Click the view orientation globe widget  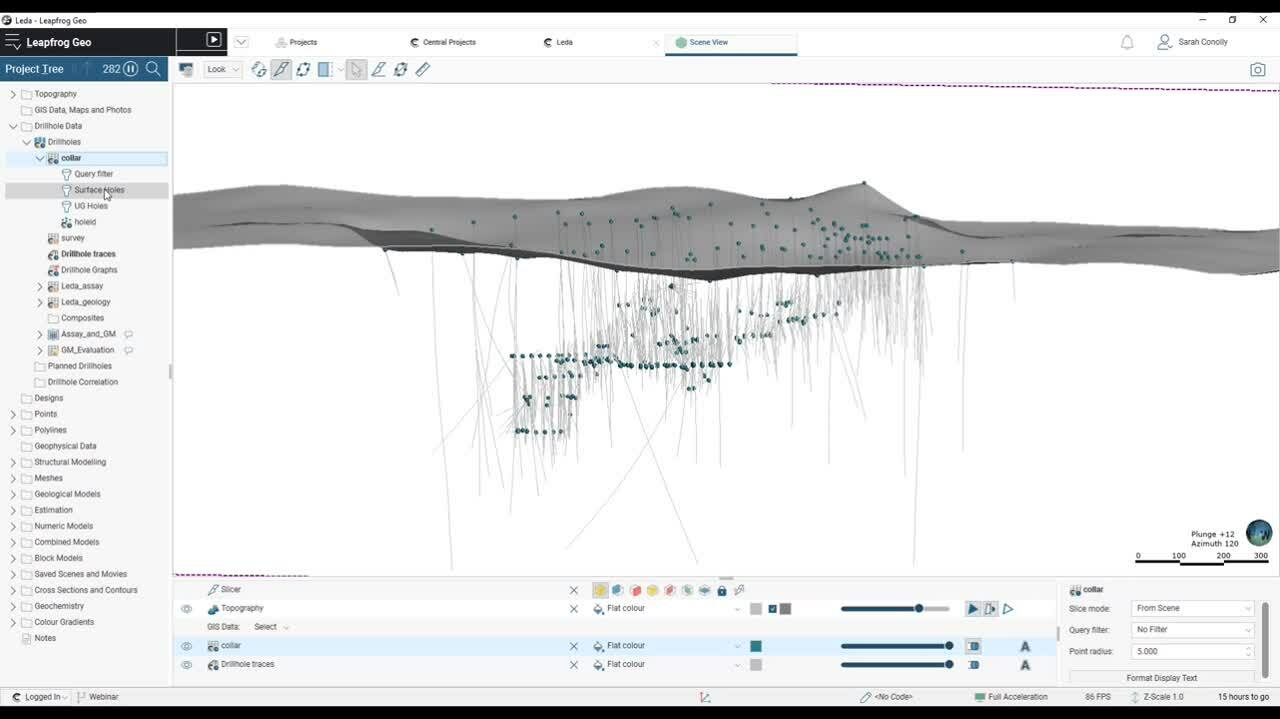(1259, 533)
